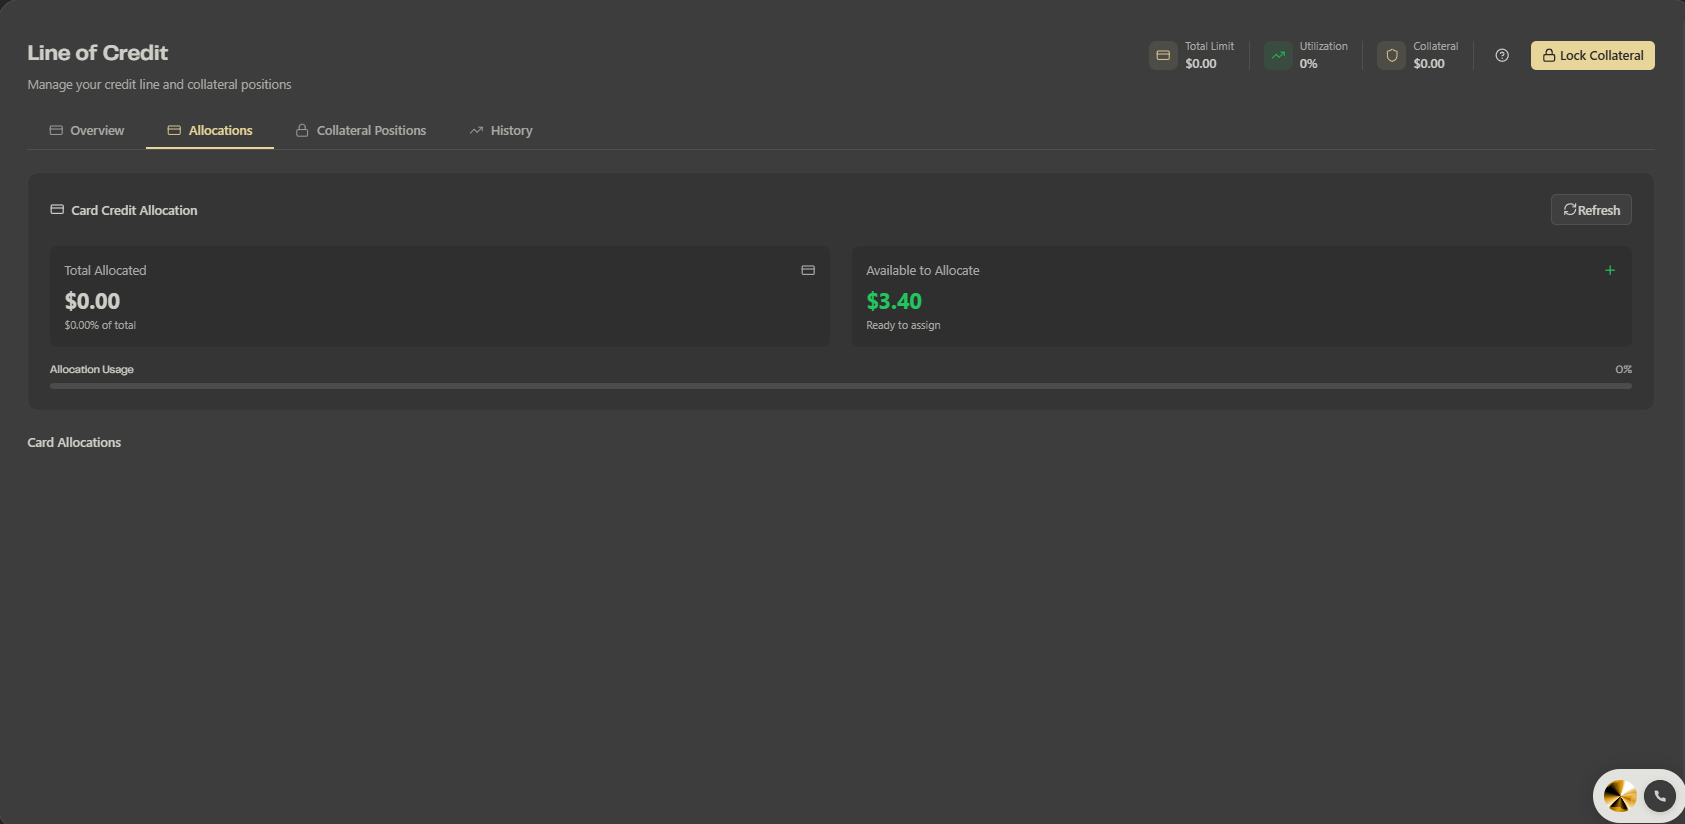The width and height of the screenshot is (1685, 824).
Task: Click the Collateral shield icon
Action: (1391, 55)
